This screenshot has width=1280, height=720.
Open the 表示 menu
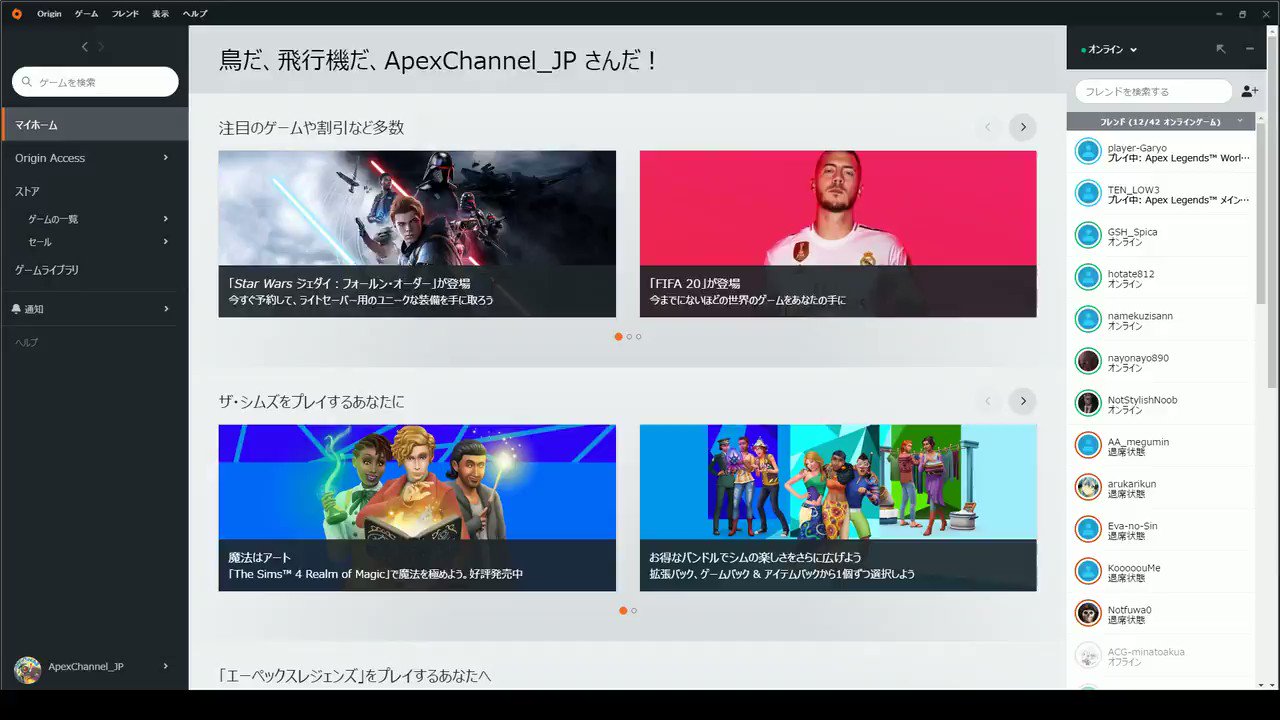point(160,14)
